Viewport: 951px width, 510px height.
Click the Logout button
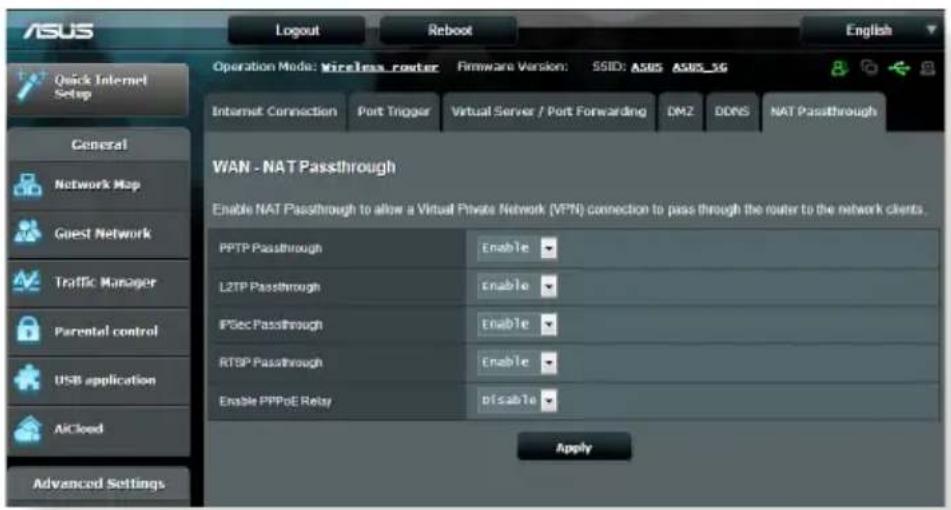pyautogui.click(x=297, y=30)
